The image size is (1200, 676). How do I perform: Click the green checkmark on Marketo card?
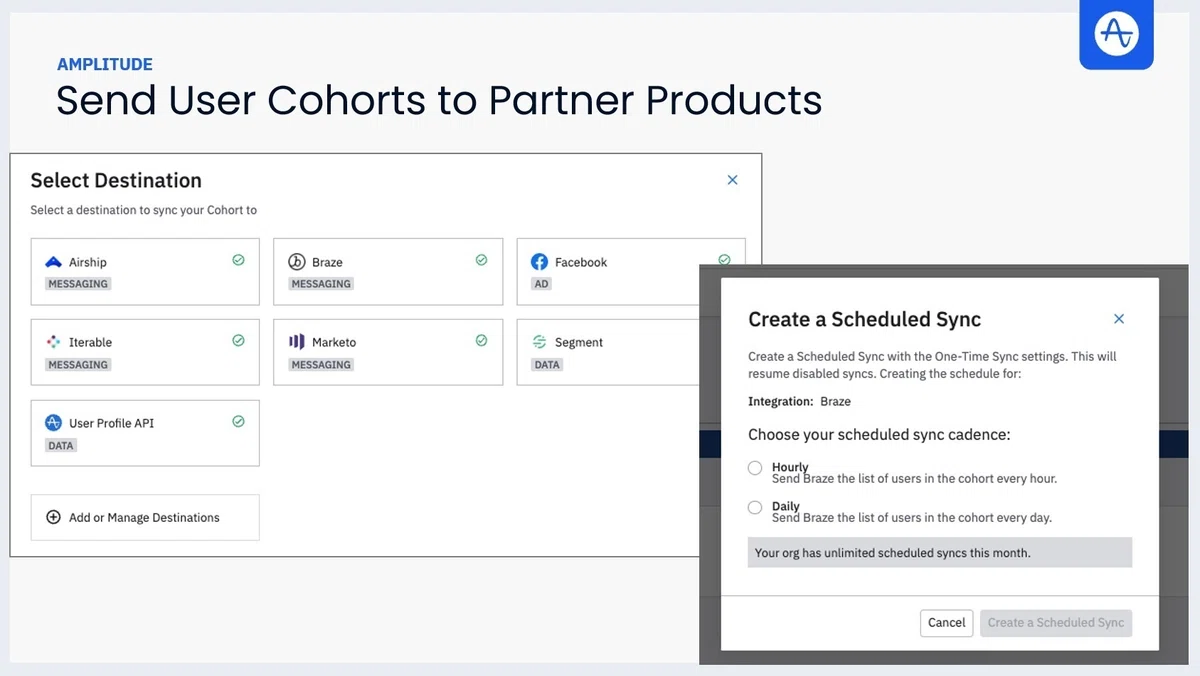tap(481, 340)
